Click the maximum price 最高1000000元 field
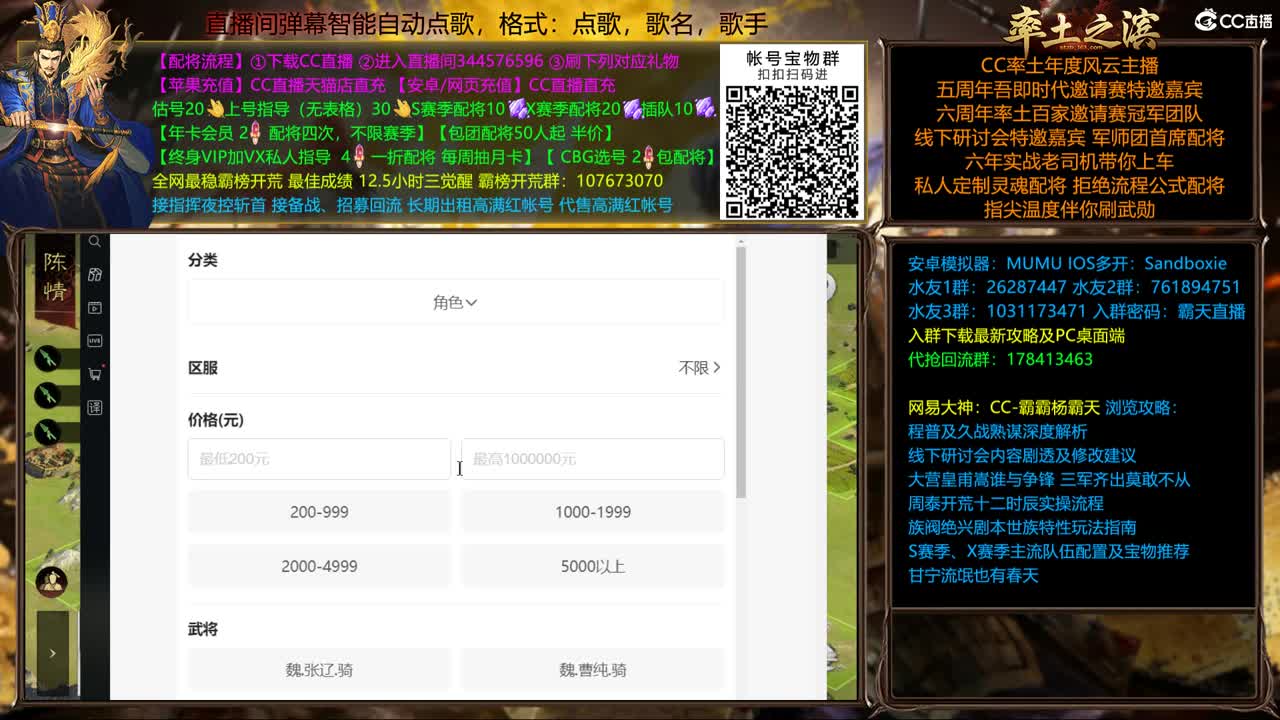Image resolution: width=1280 pixels, height=720 pixels. click(592, 459)
